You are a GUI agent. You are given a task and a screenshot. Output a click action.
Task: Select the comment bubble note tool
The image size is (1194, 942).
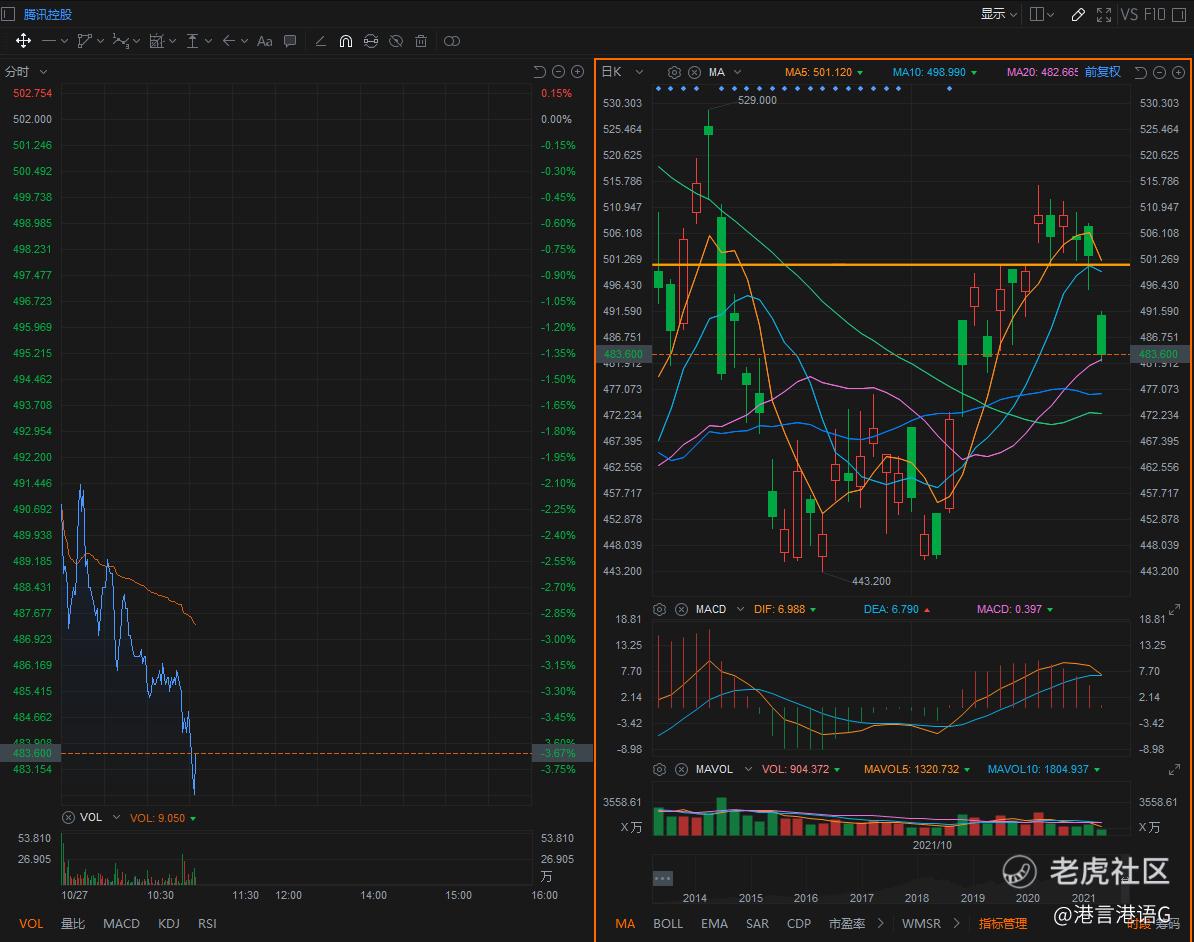coord(290,41)
